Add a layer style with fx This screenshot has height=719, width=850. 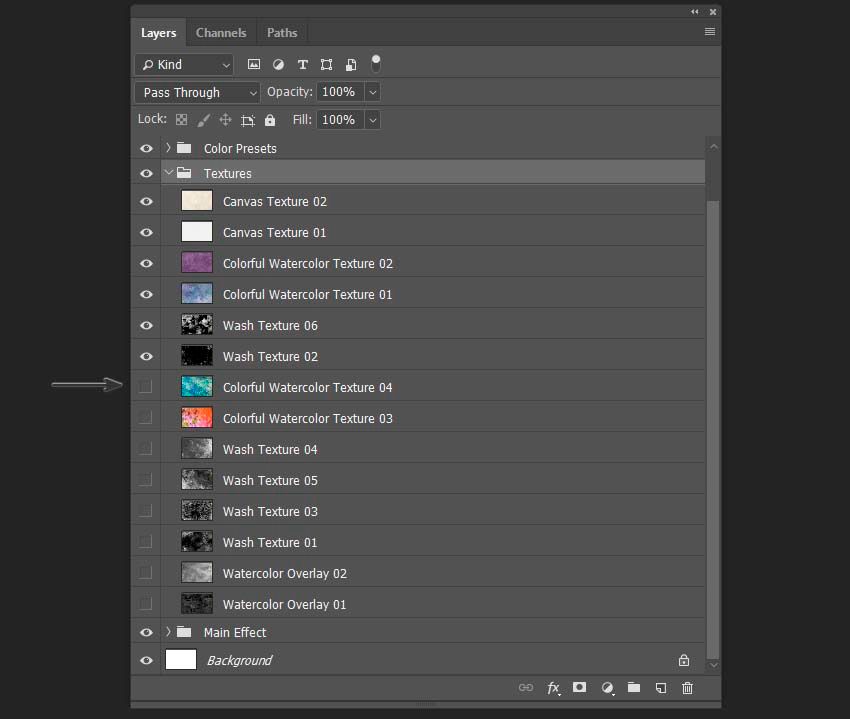click(553, 688)
